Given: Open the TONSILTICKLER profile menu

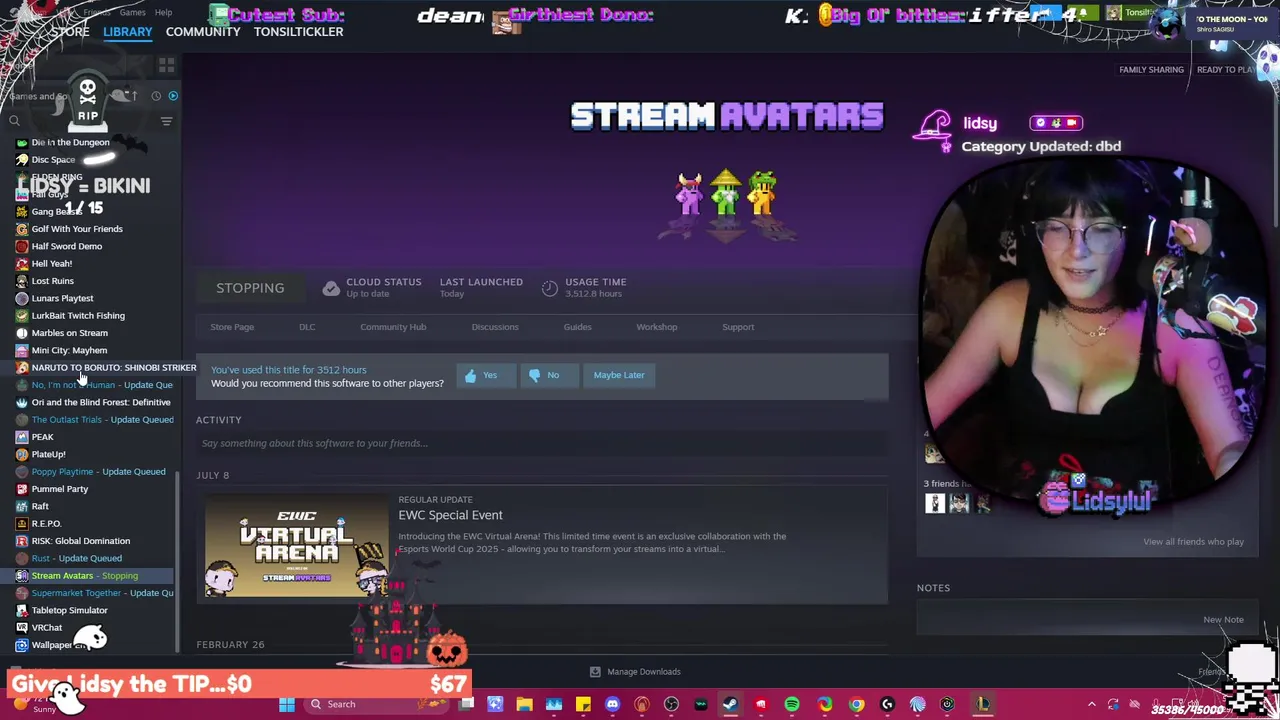Looking at the screenshot, I should point(298,32).
